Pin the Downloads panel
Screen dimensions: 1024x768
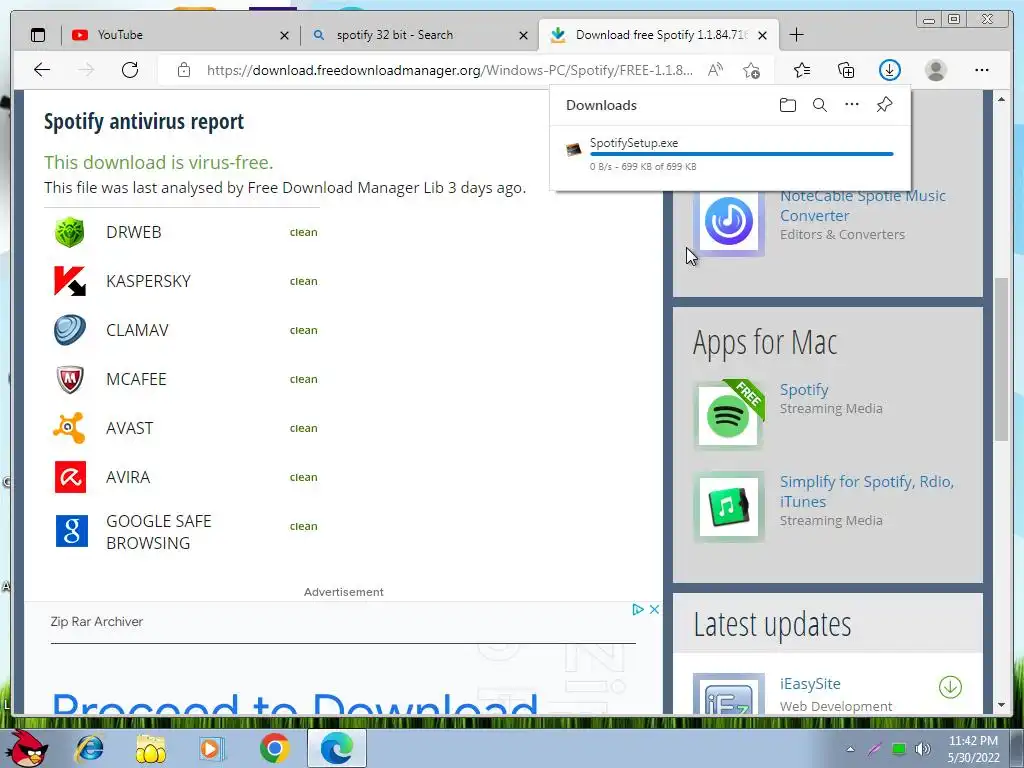point(884,104)
